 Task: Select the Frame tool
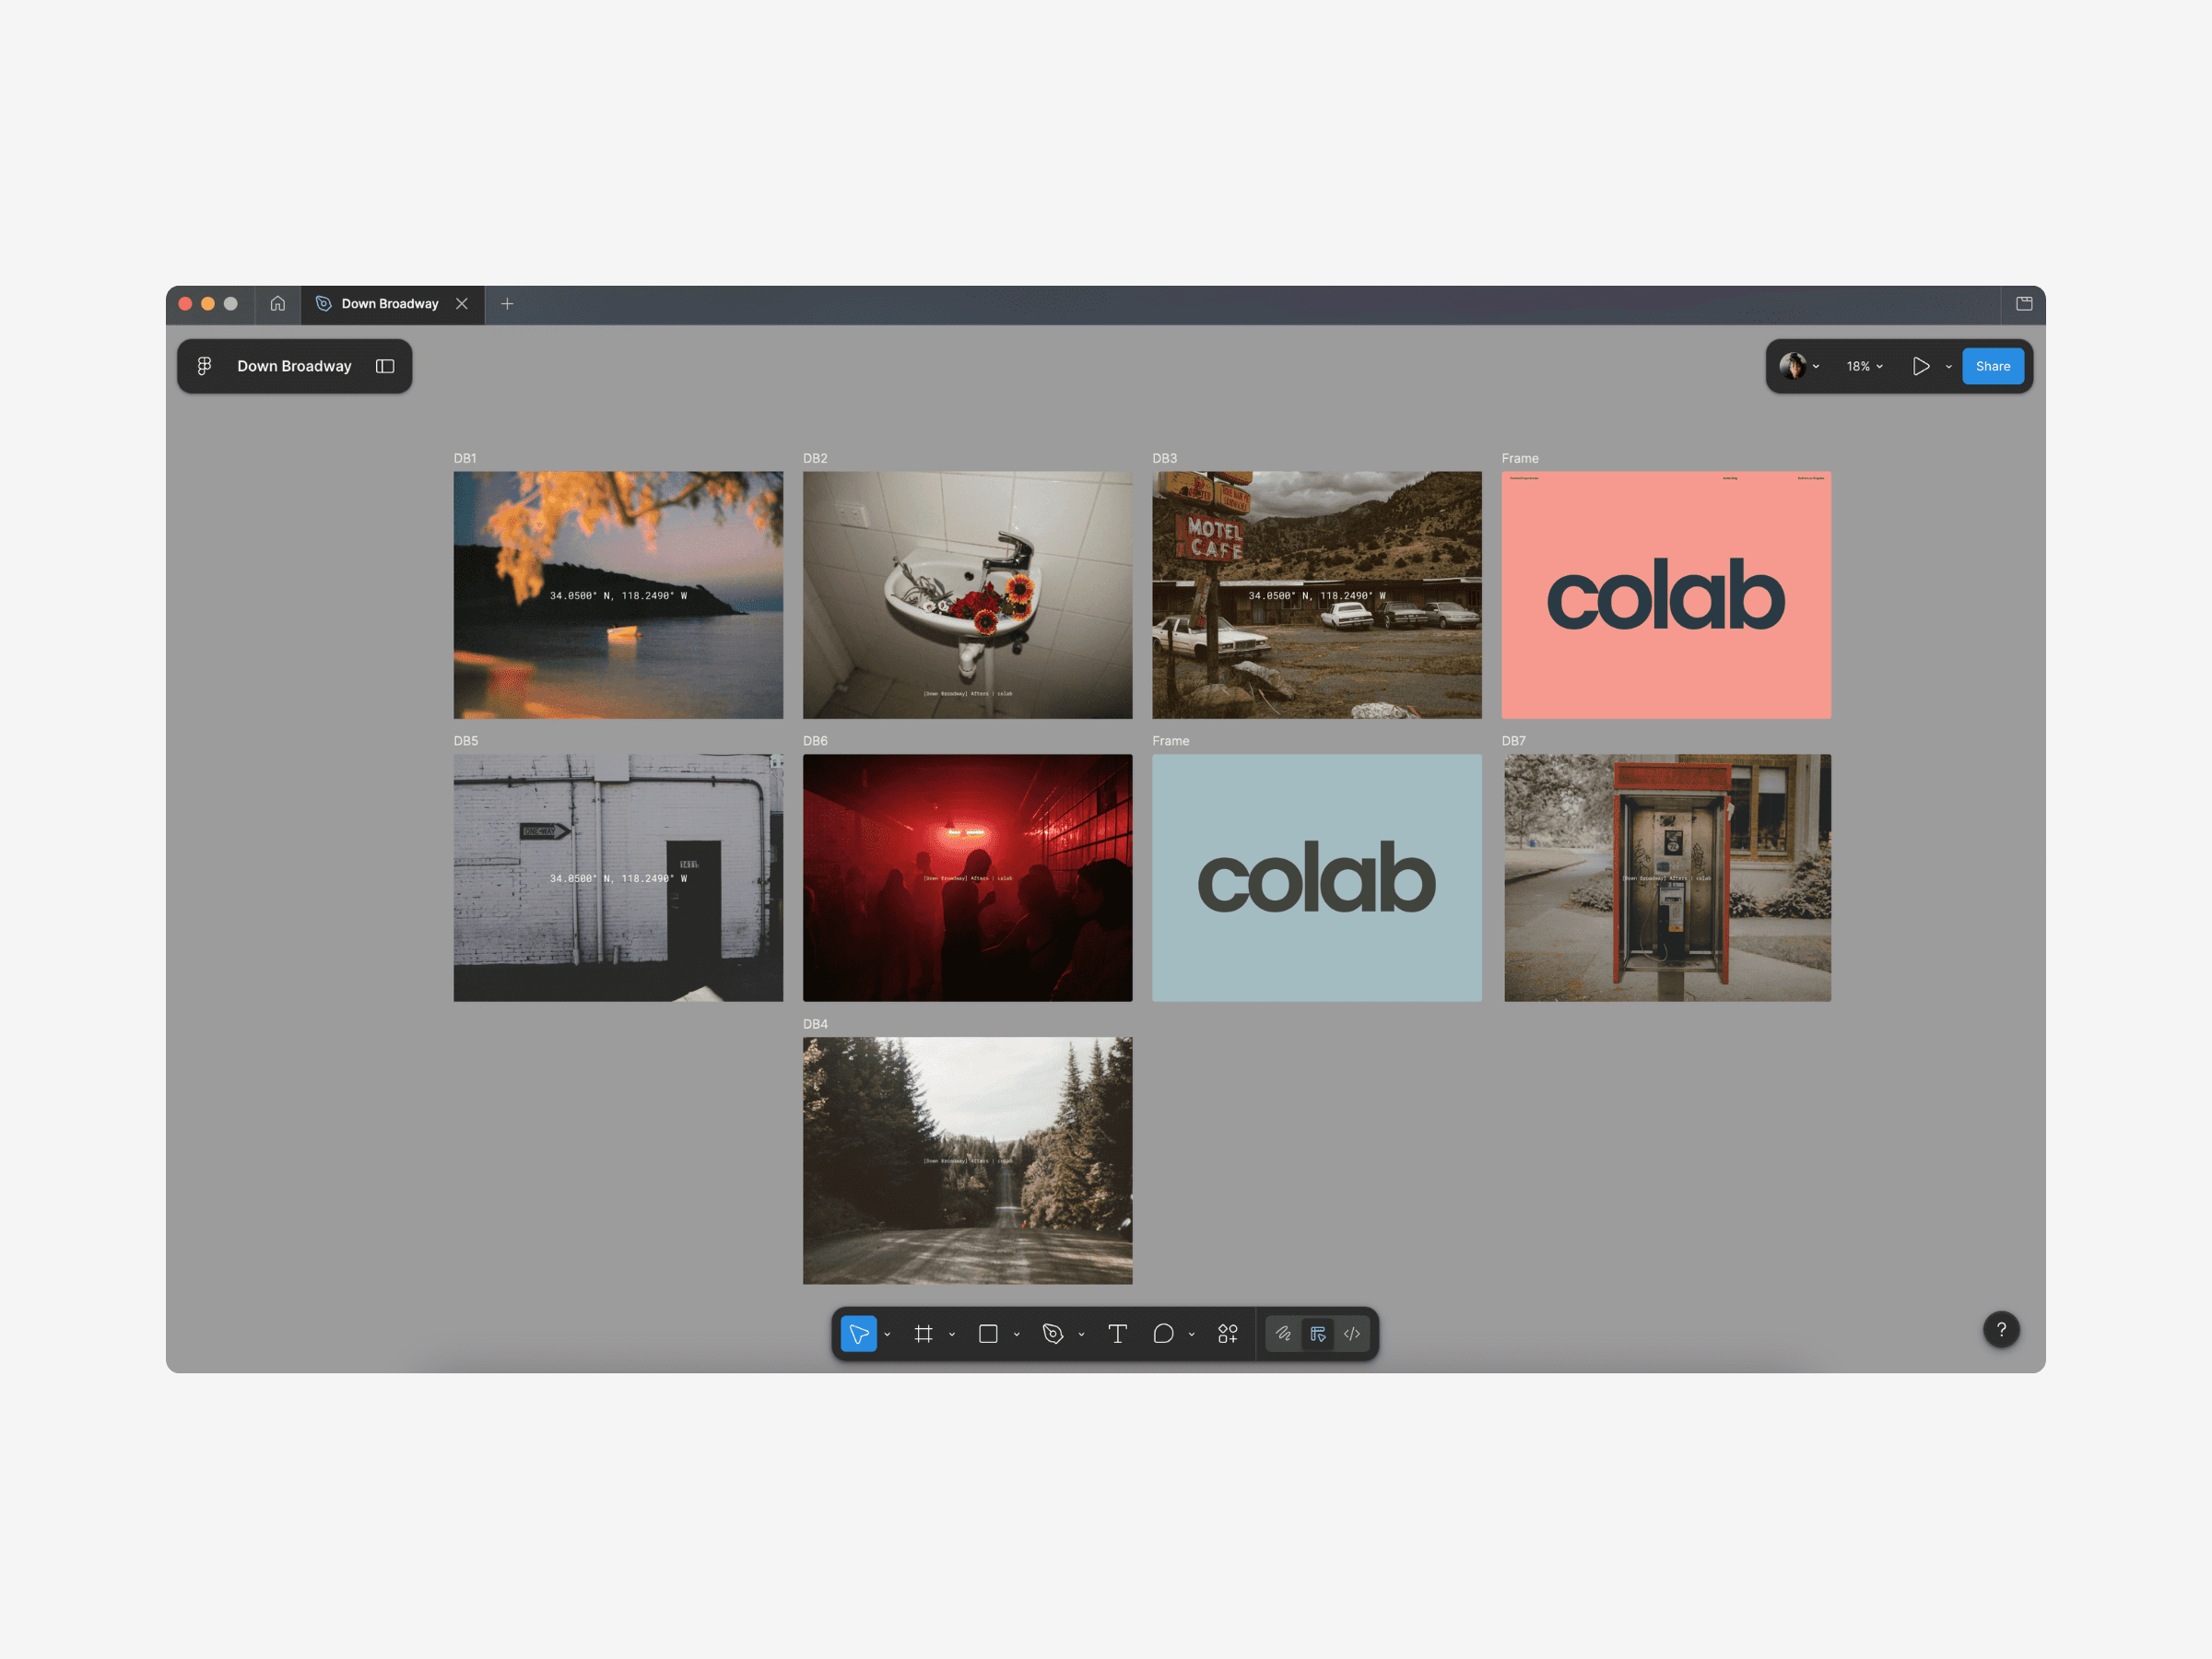click(923, 1333)
